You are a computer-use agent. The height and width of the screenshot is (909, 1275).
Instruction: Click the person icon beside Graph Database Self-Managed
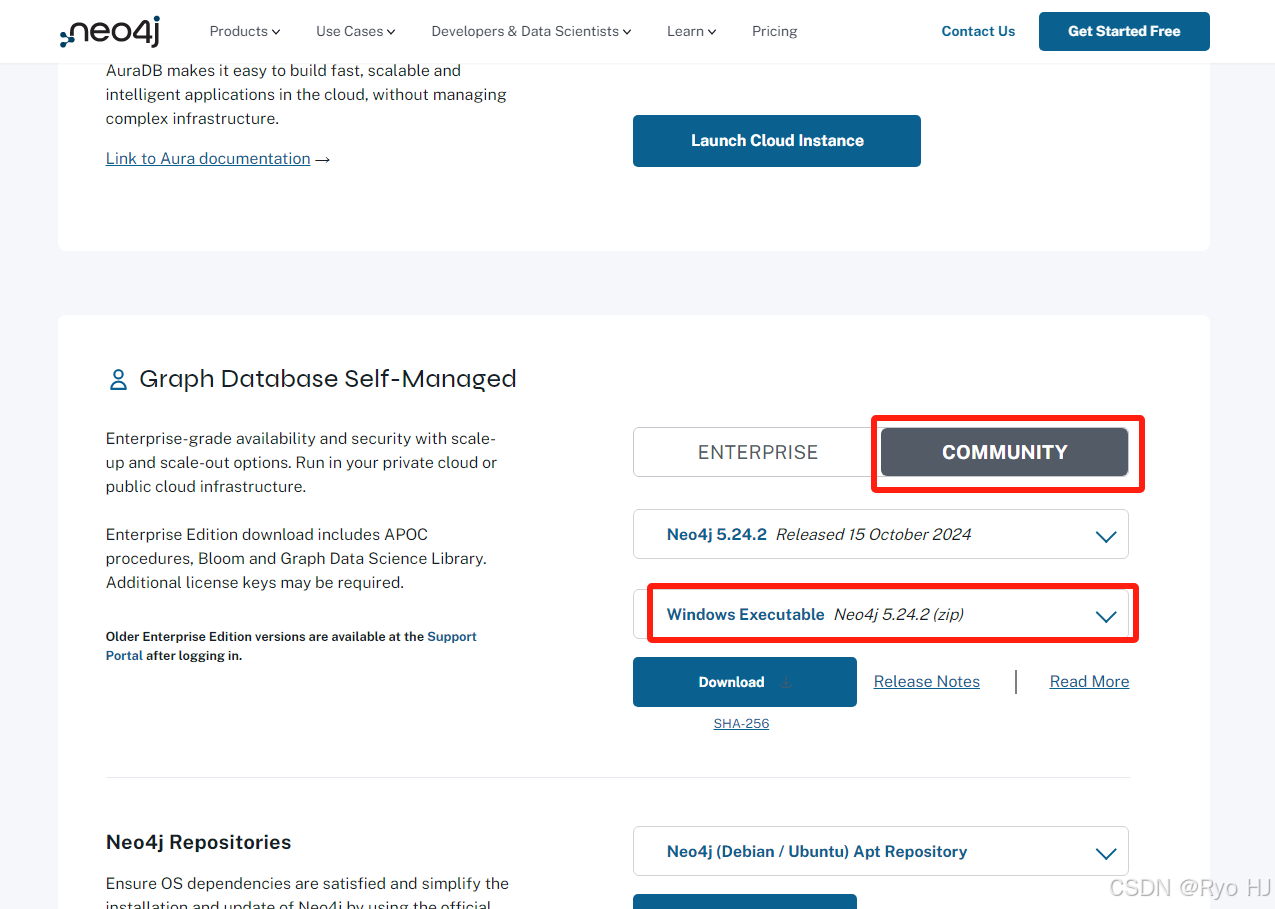(x=118, y=379)
